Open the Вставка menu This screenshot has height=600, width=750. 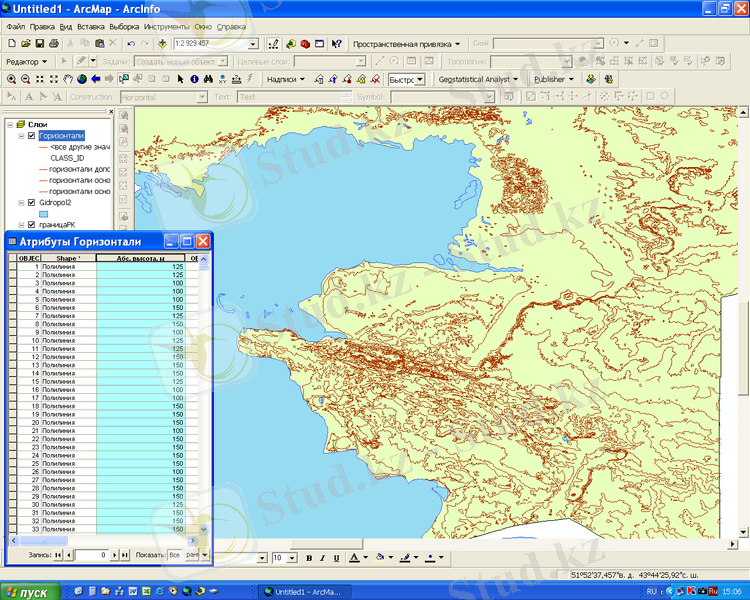click(90, 25)
